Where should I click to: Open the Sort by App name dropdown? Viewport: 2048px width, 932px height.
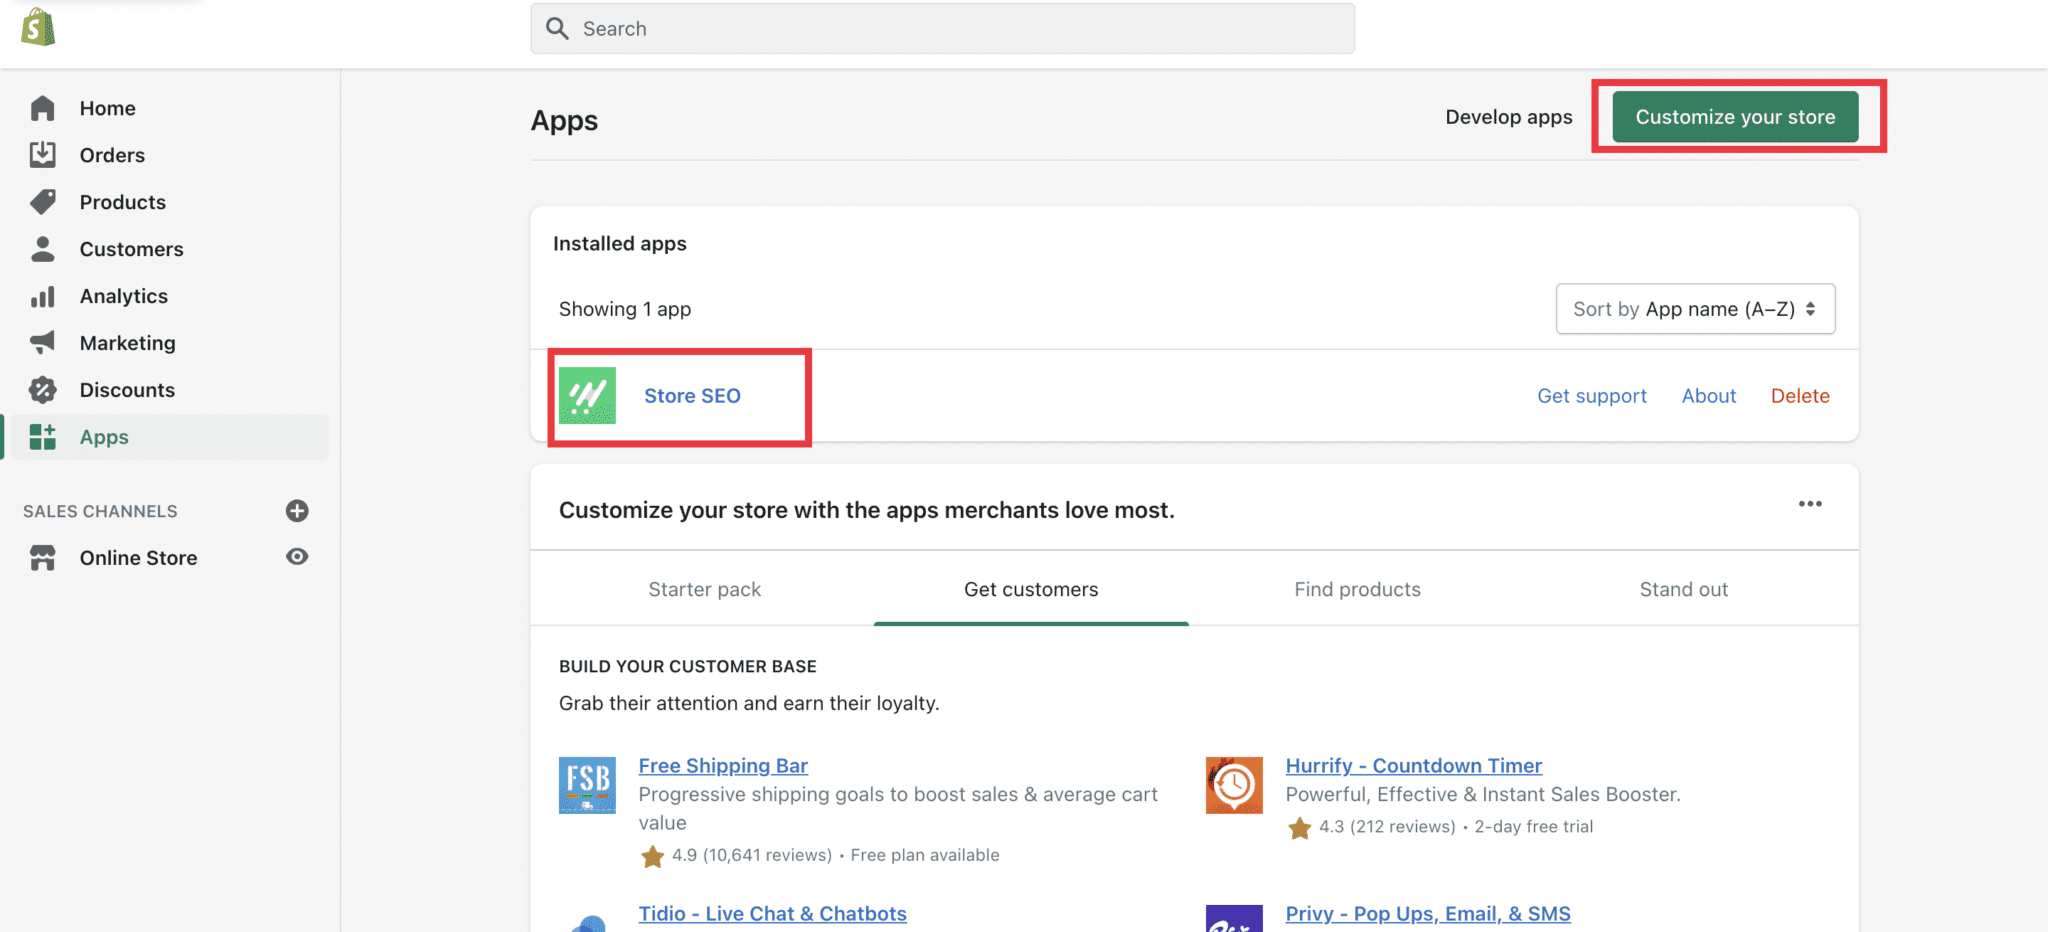[1695, 309]
